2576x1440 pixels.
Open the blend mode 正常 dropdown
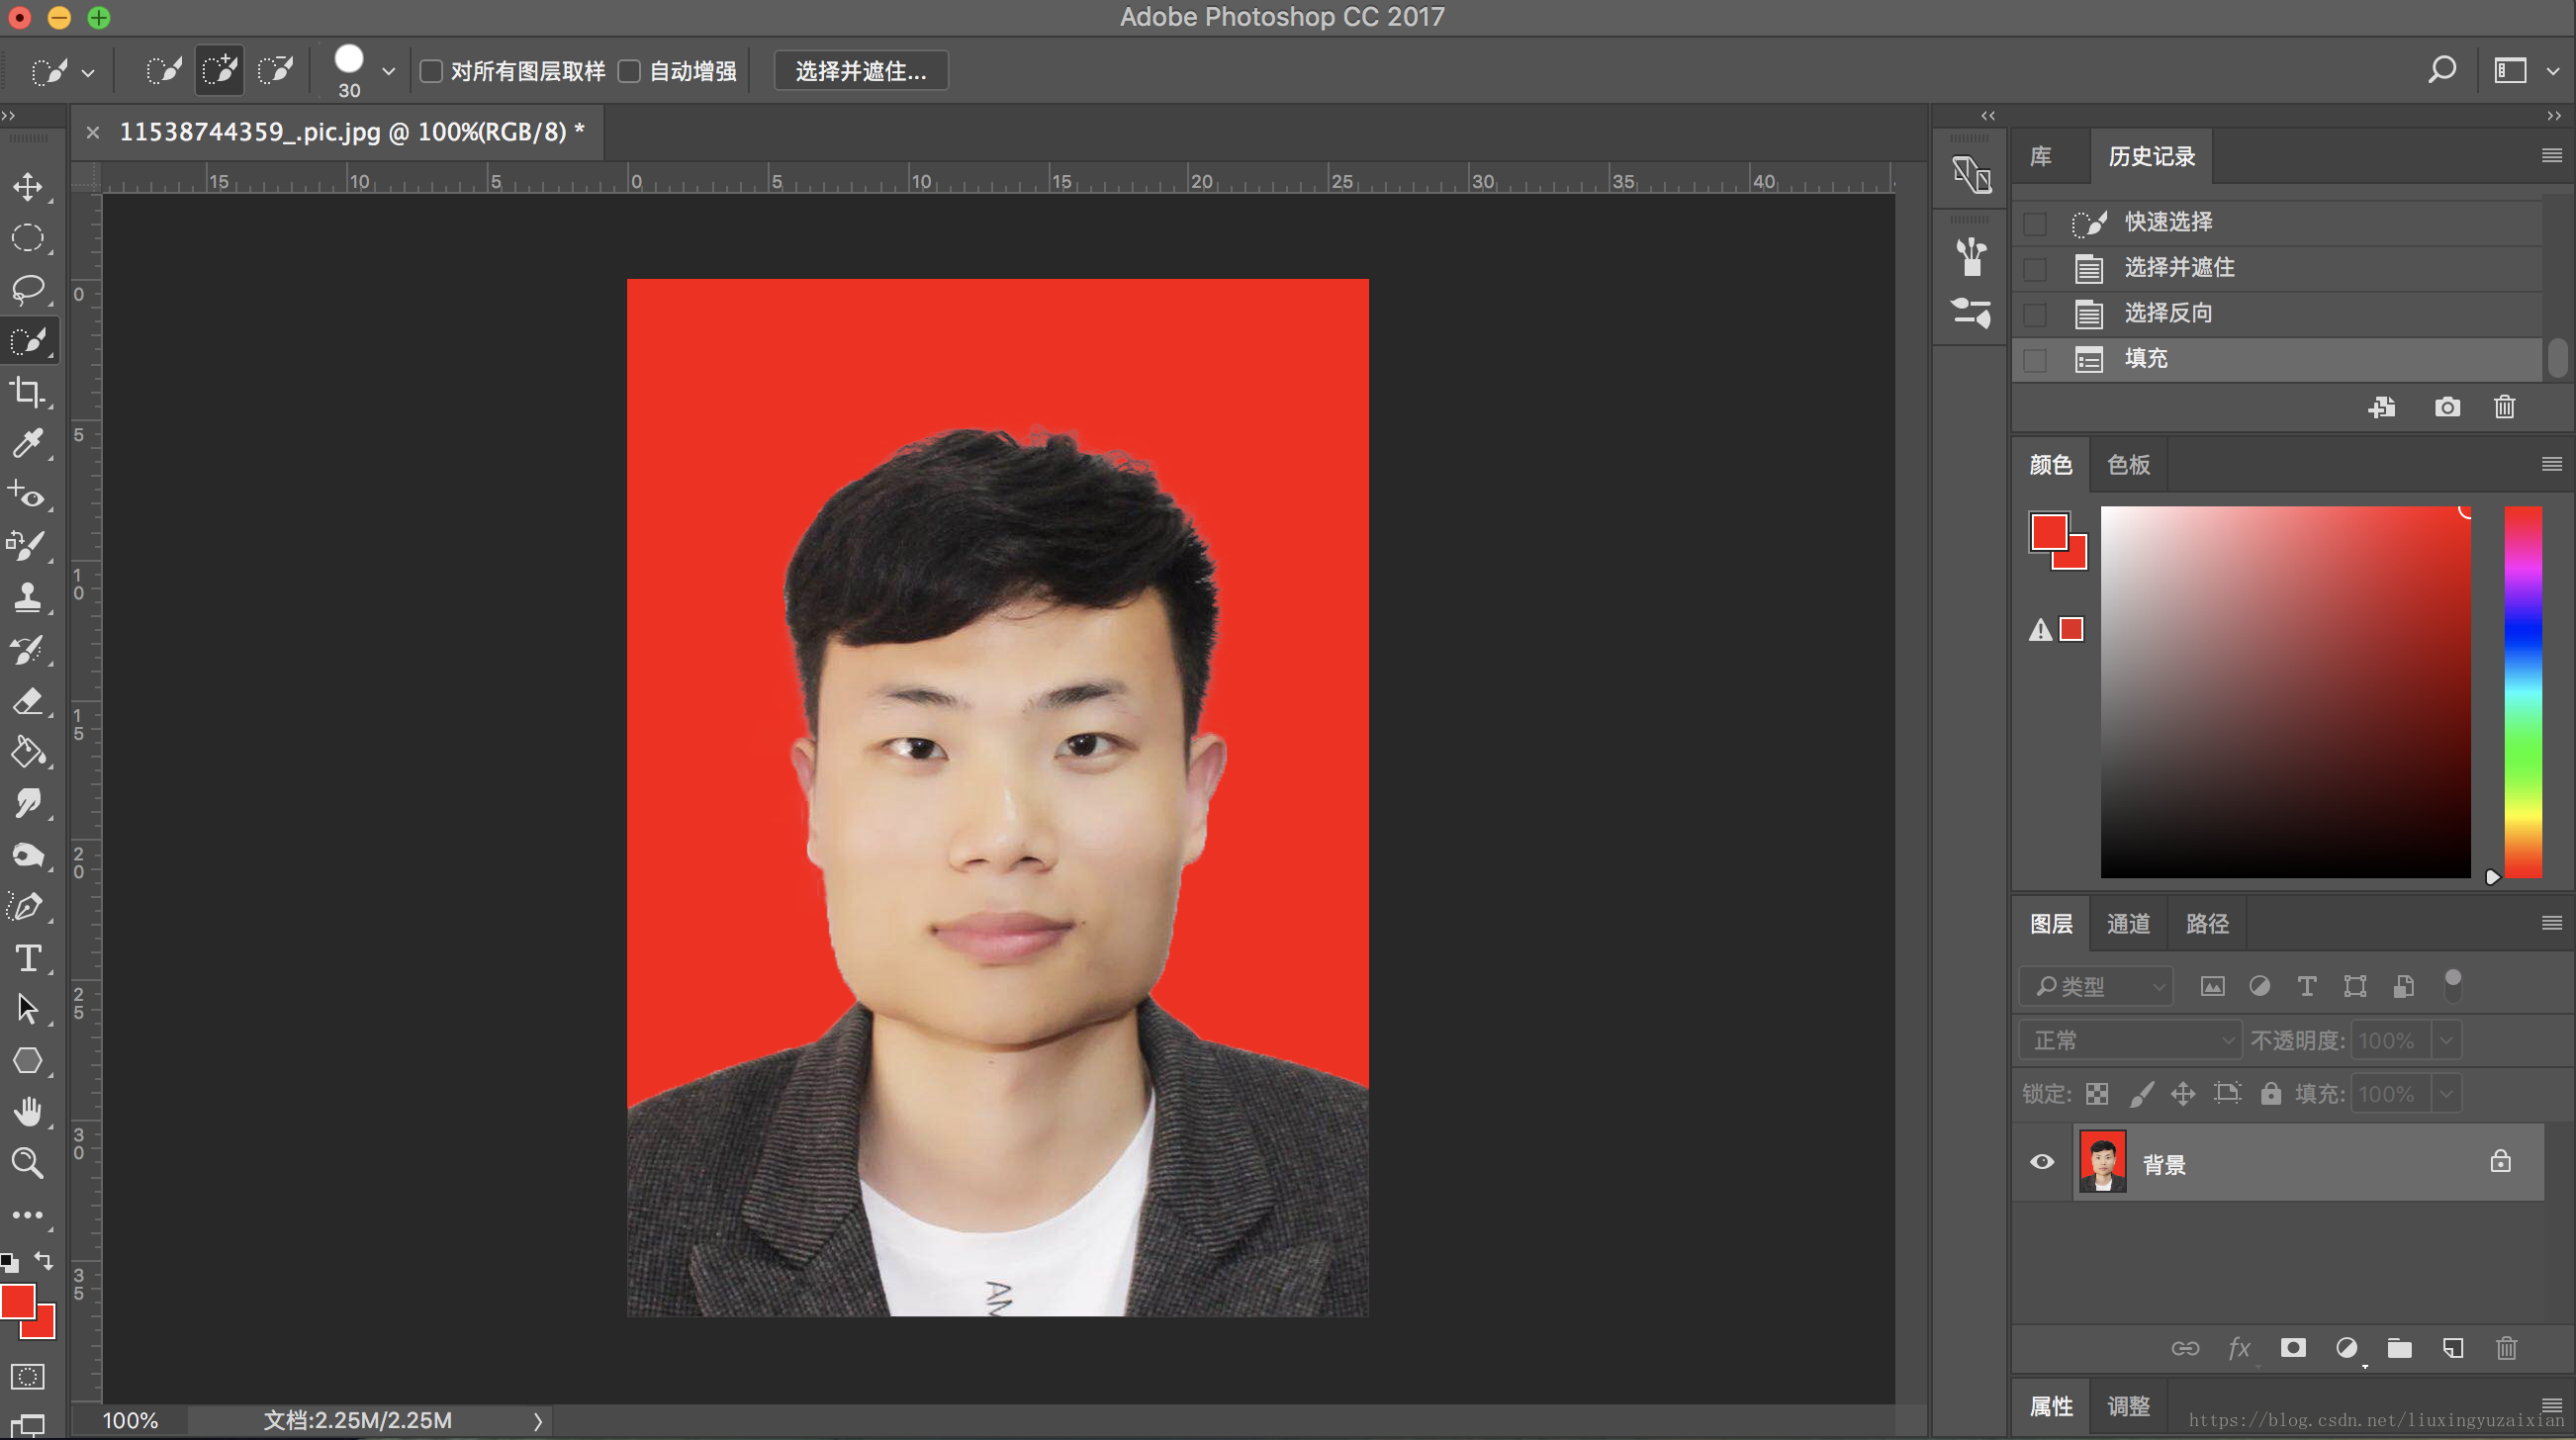tap(2130, 1040)
